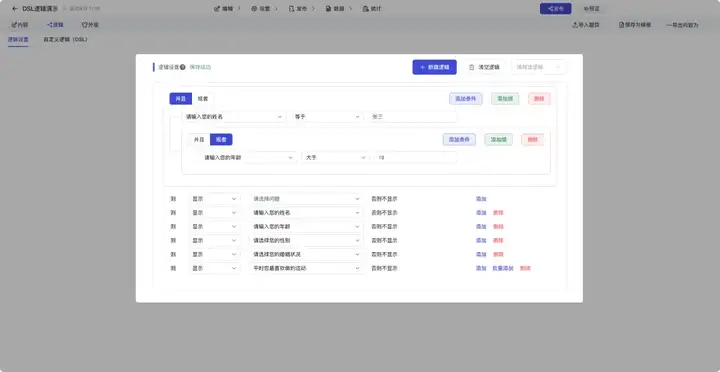Image resolution: width=720 pixels, height=372 pixels.
Task: Click the 清空逻辑 trash icon button
Action: 484,67
